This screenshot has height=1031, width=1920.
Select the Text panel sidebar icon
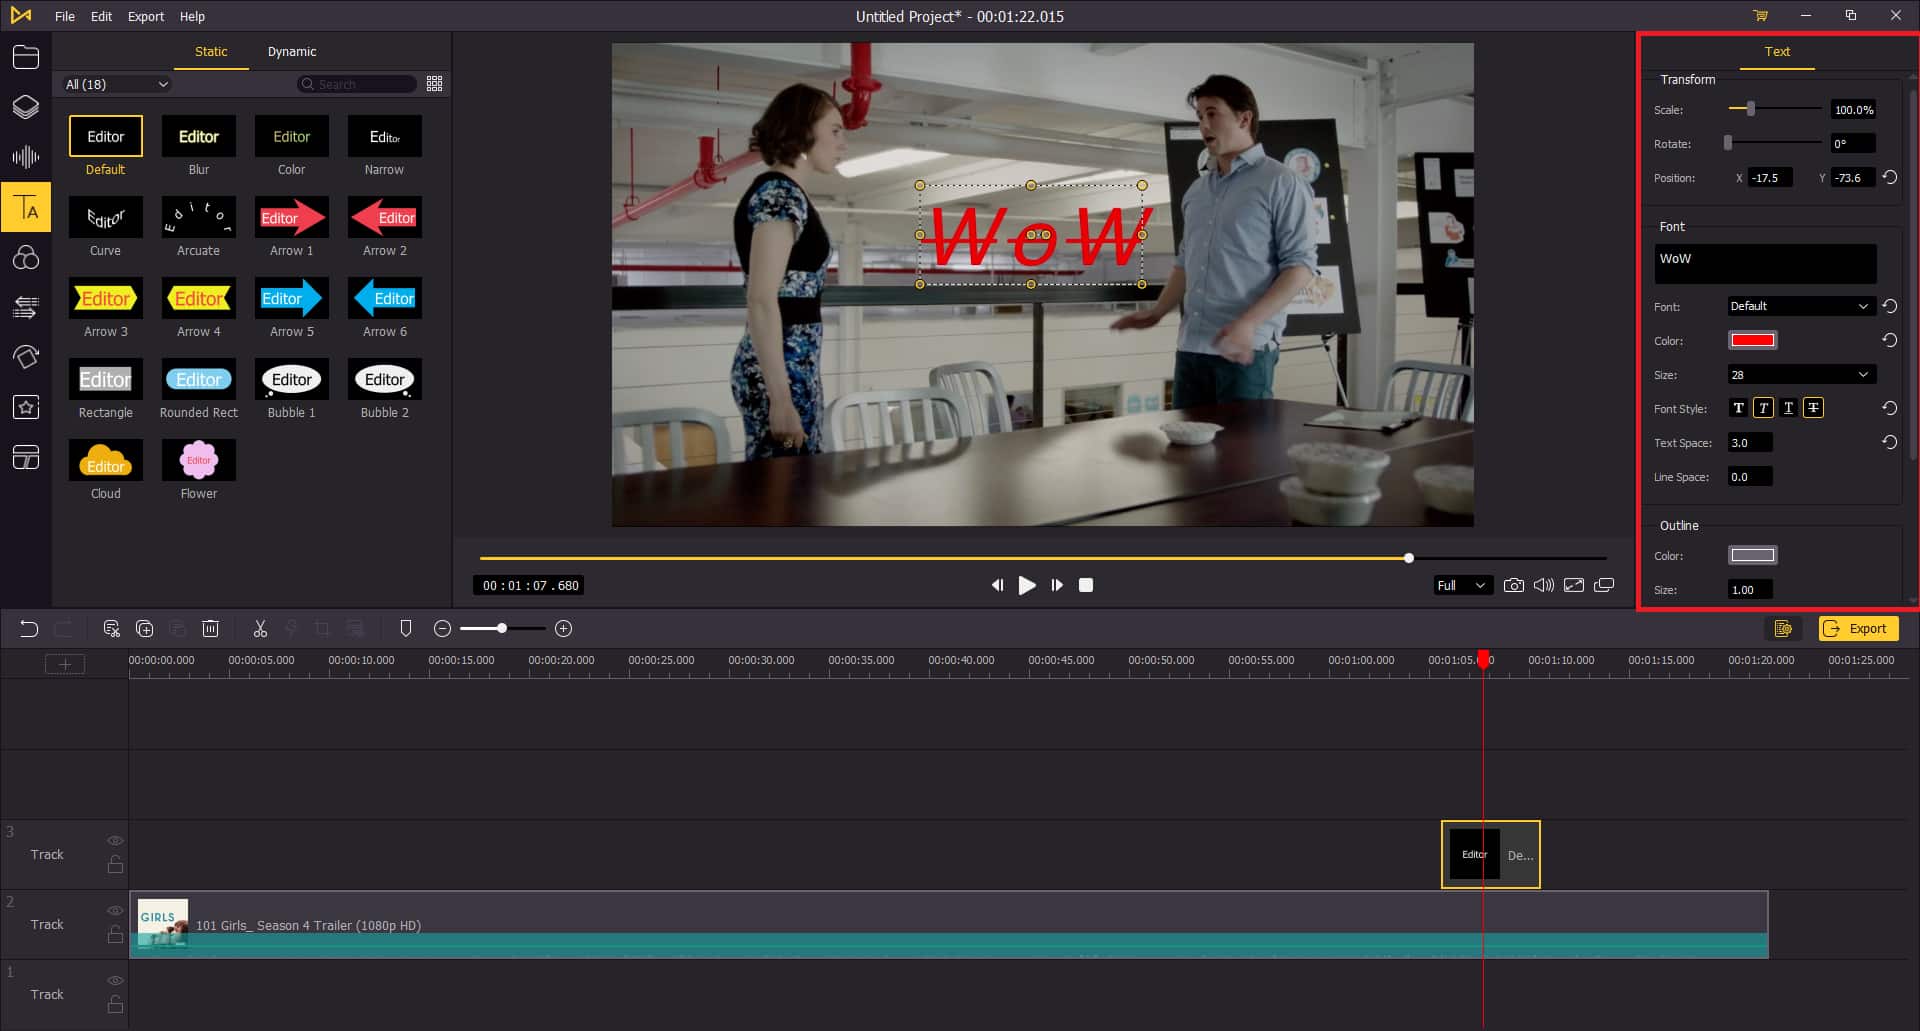pos(26,207)
